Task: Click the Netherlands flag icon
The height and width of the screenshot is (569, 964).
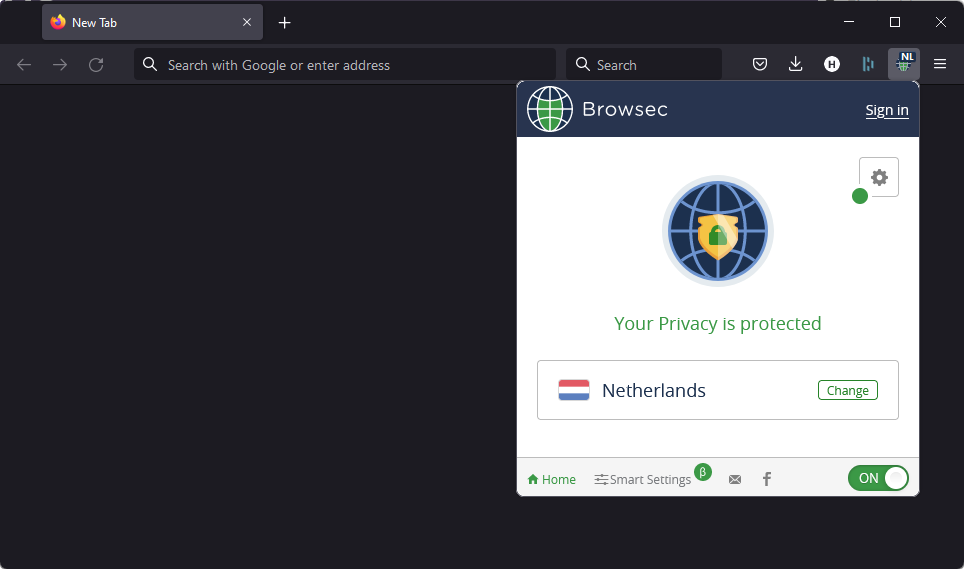Action: [574, 390]
